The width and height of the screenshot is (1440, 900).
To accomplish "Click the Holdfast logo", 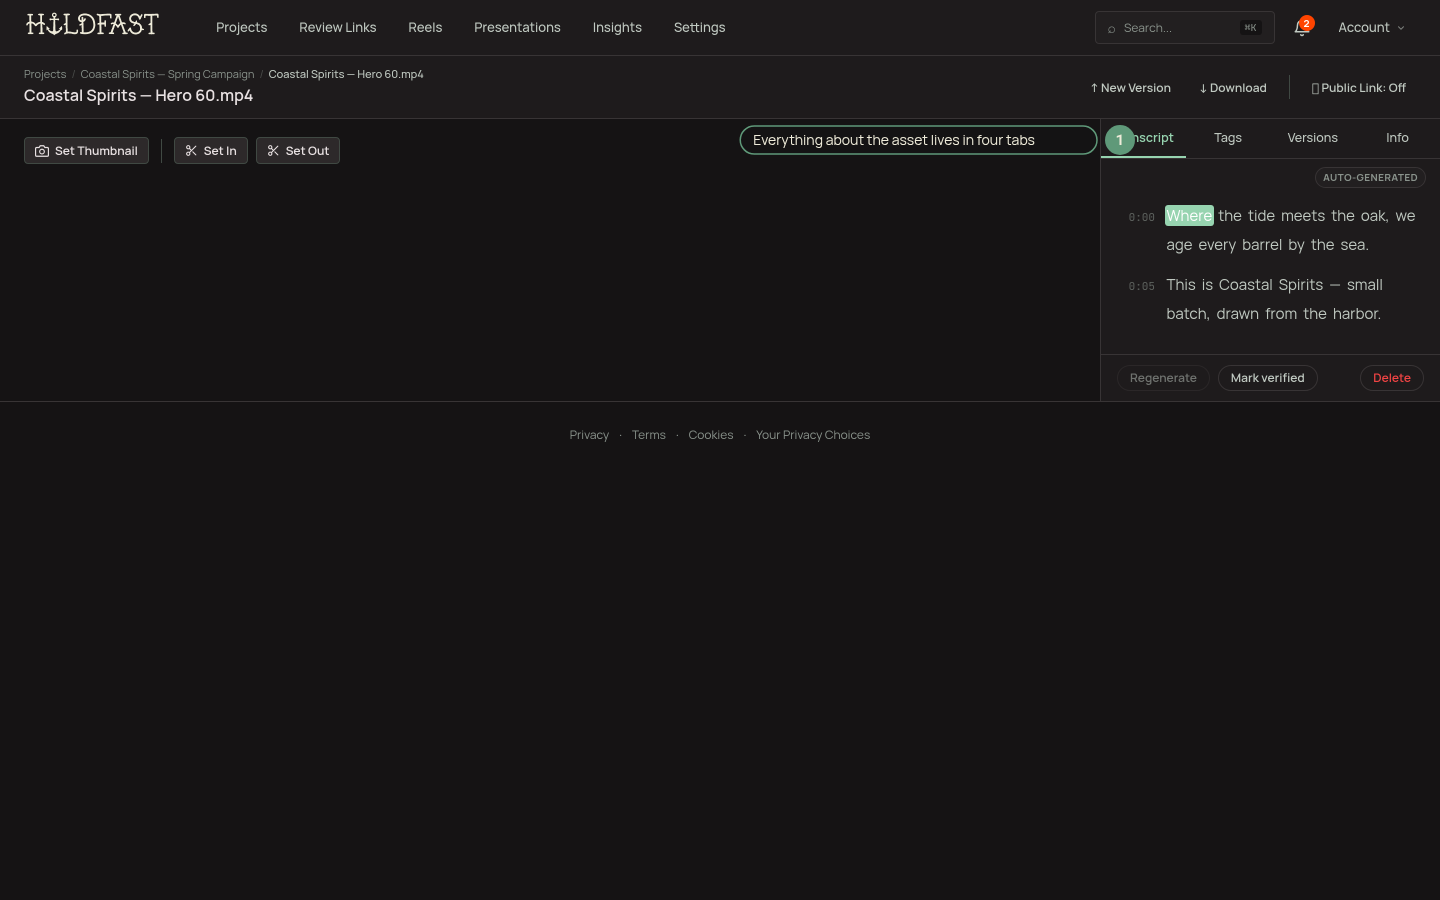I will pyautogui.click(x=92, y=25).
